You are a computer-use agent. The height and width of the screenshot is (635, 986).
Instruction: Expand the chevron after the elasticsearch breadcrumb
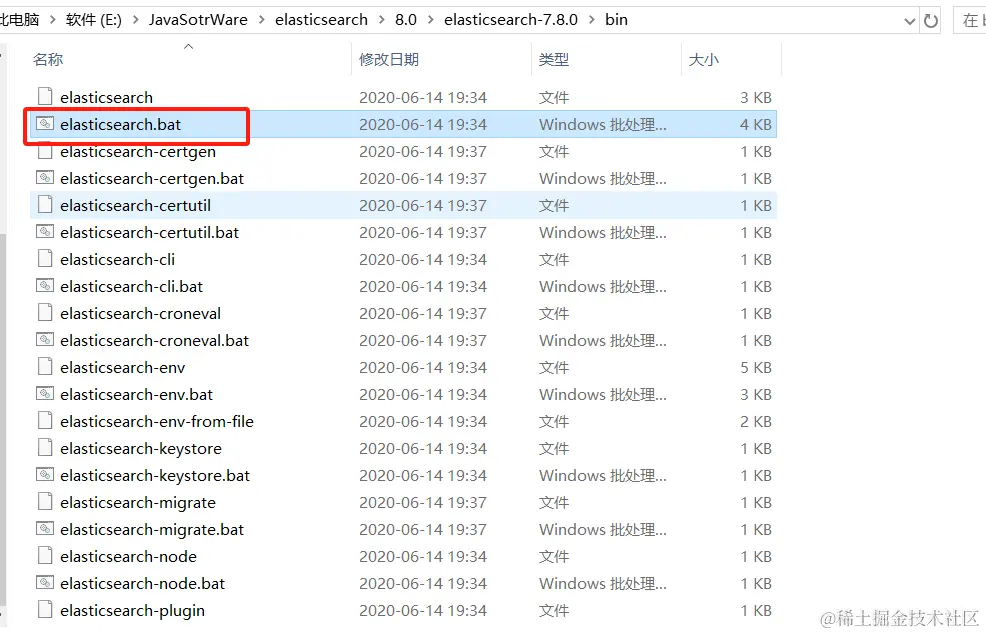tap(382, 20)
